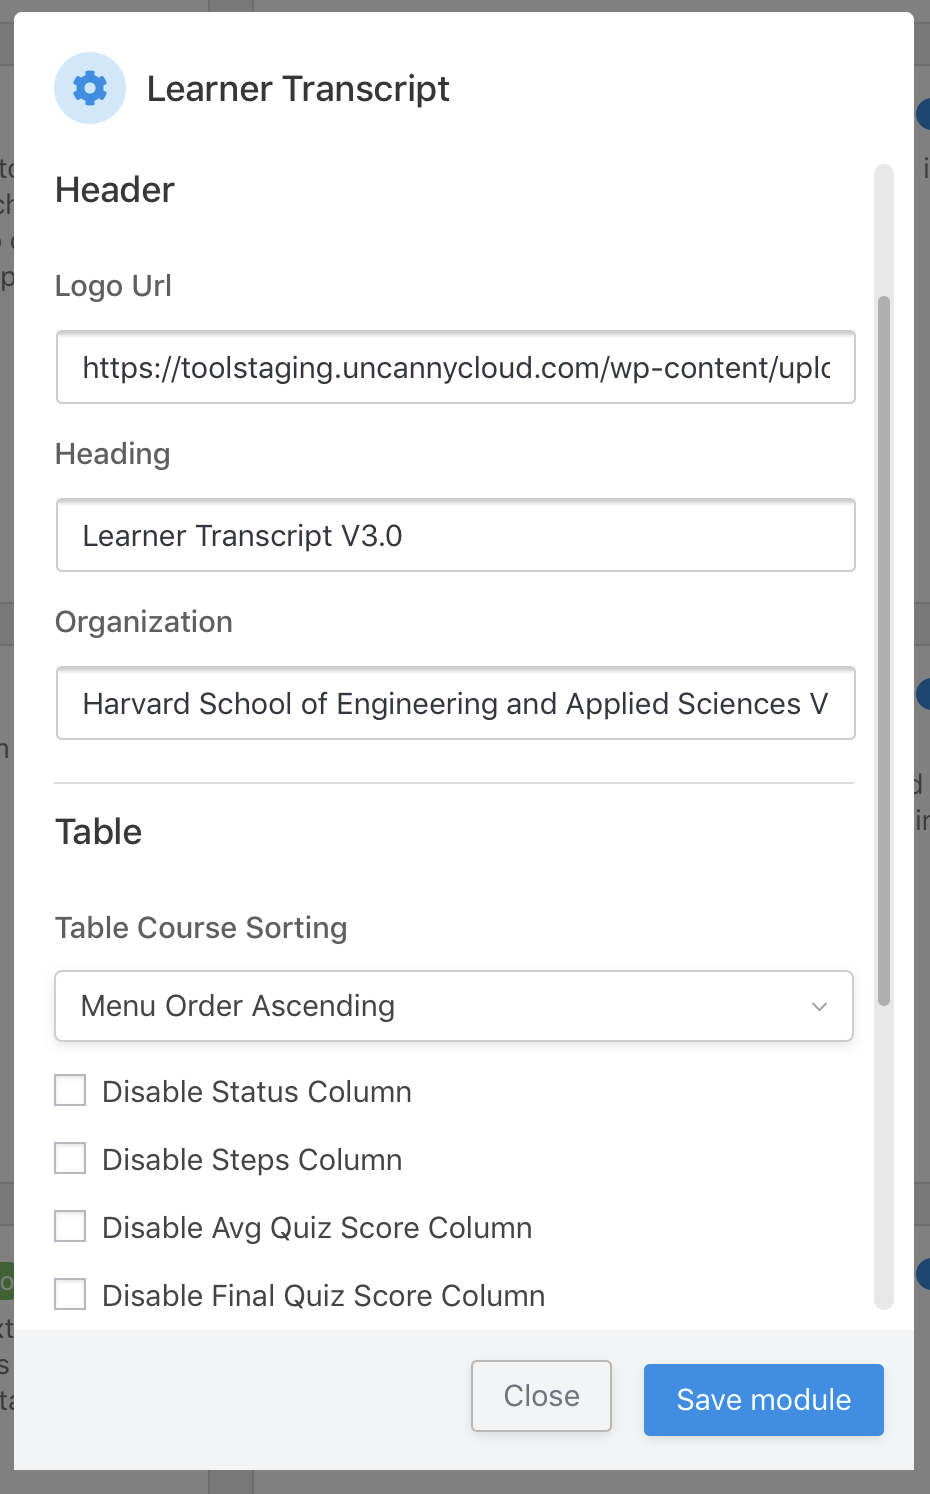Click the Header section heading
Screen dimensions: 930x1494
pos(114,190)
